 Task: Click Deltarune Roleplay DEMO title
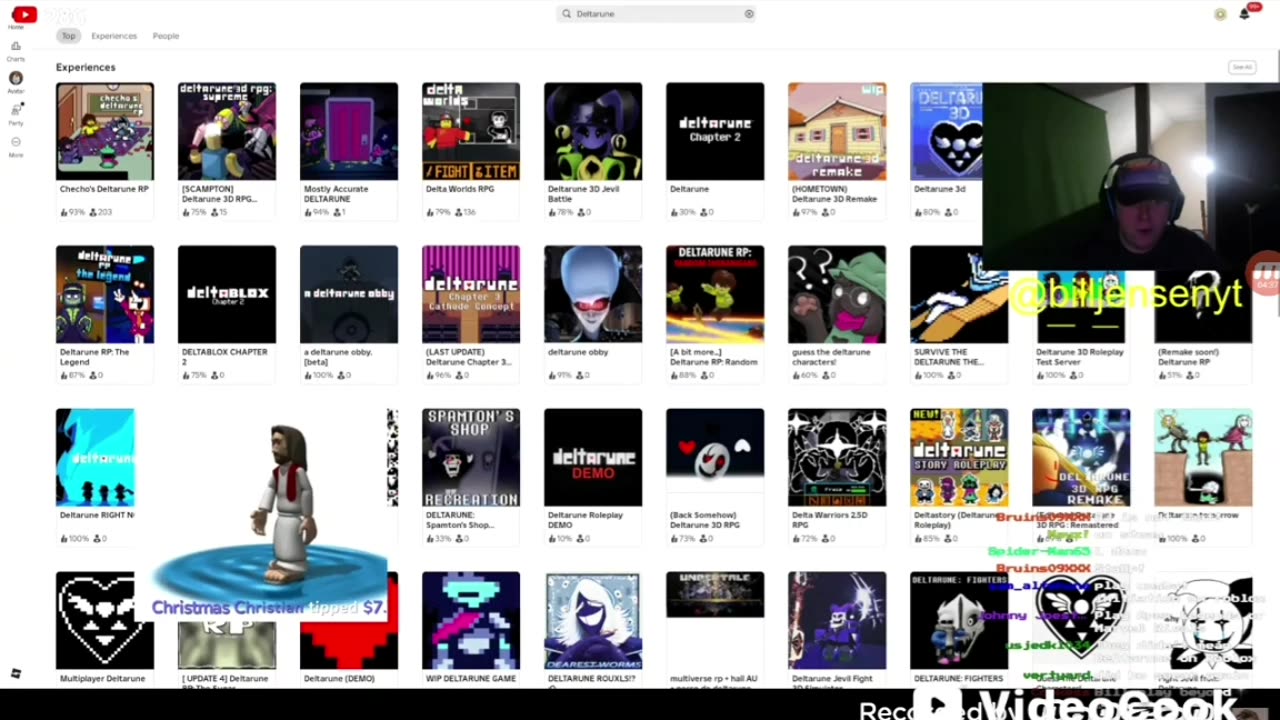tap(585, 520)
